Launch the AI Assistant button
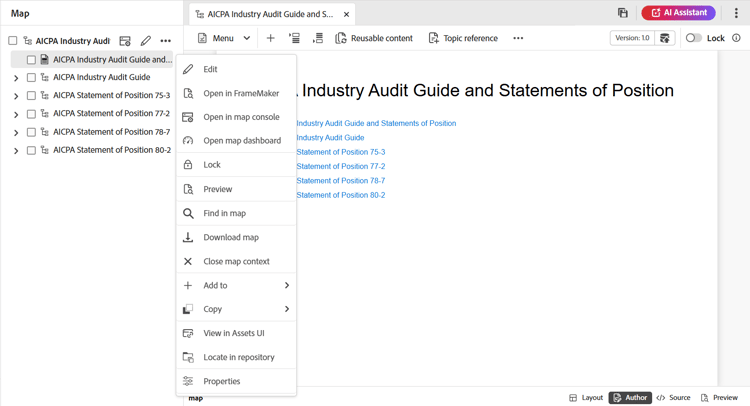 (678, 13)
